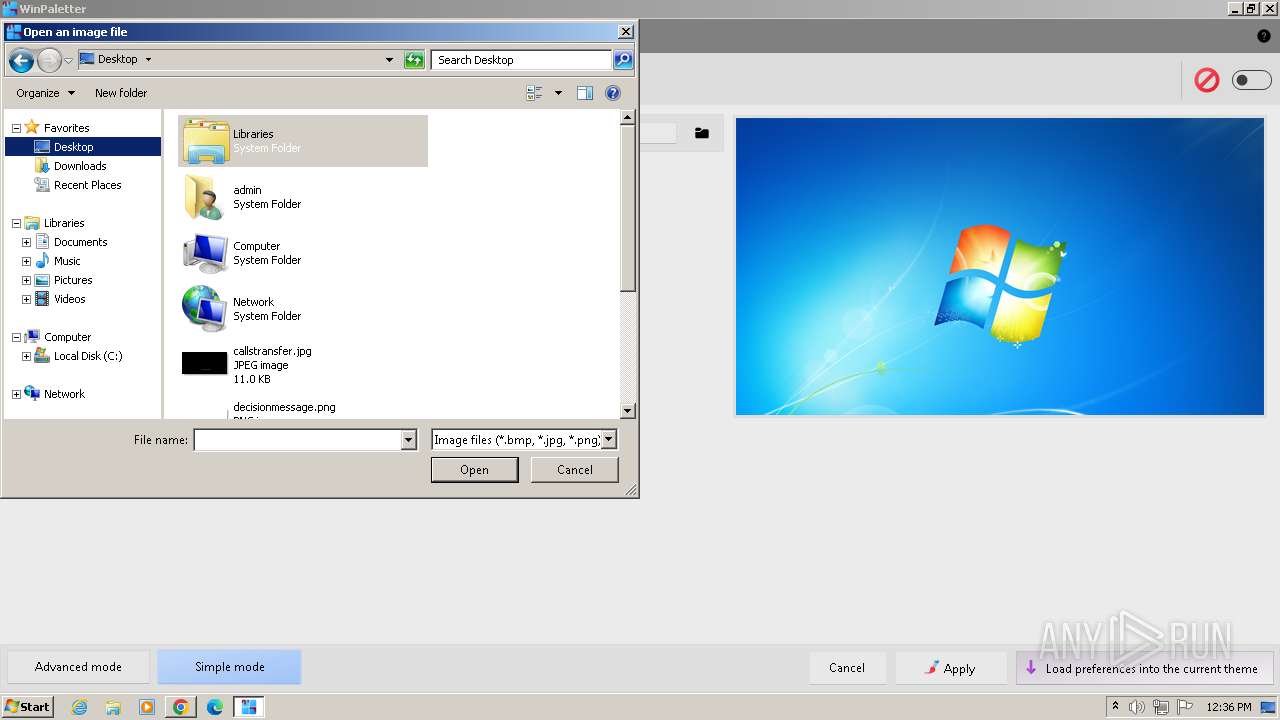Select Recent Places under Favorites
Viewport: 1280px width, 720px height.
tap(88, 185)
